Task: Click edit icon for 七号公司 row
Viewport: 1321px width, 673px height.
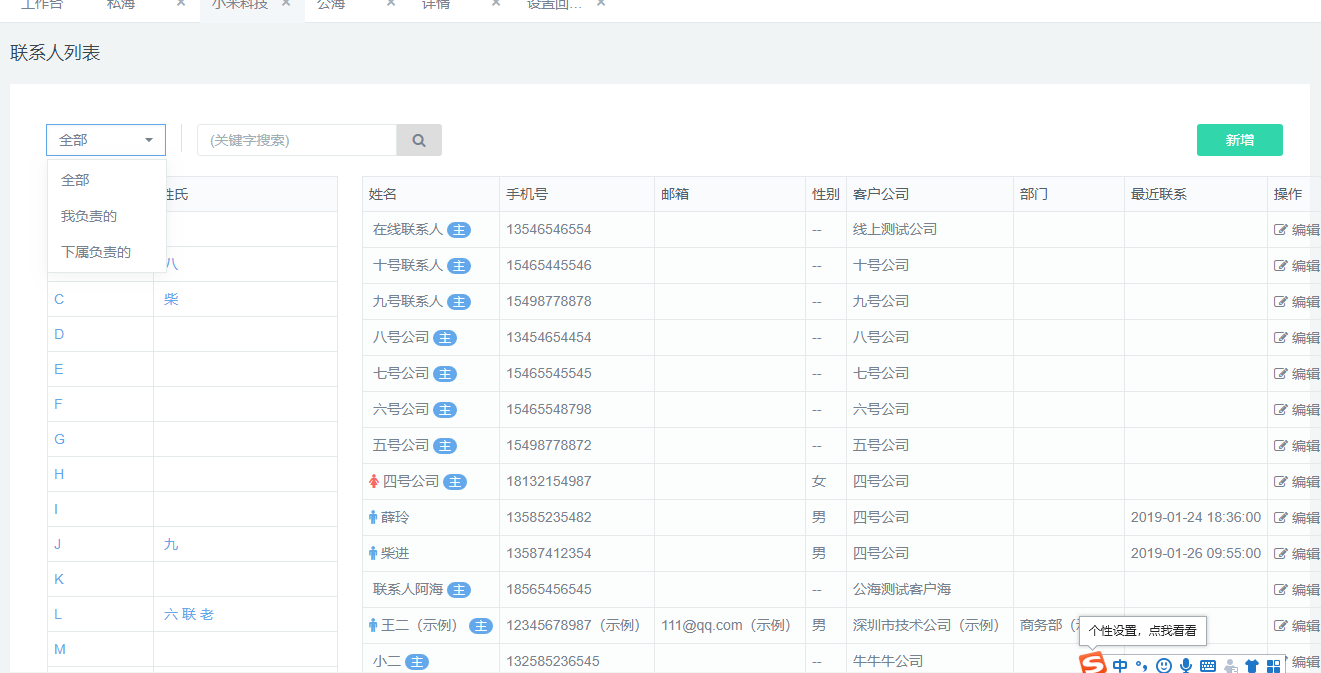Action: point(1280,374)
